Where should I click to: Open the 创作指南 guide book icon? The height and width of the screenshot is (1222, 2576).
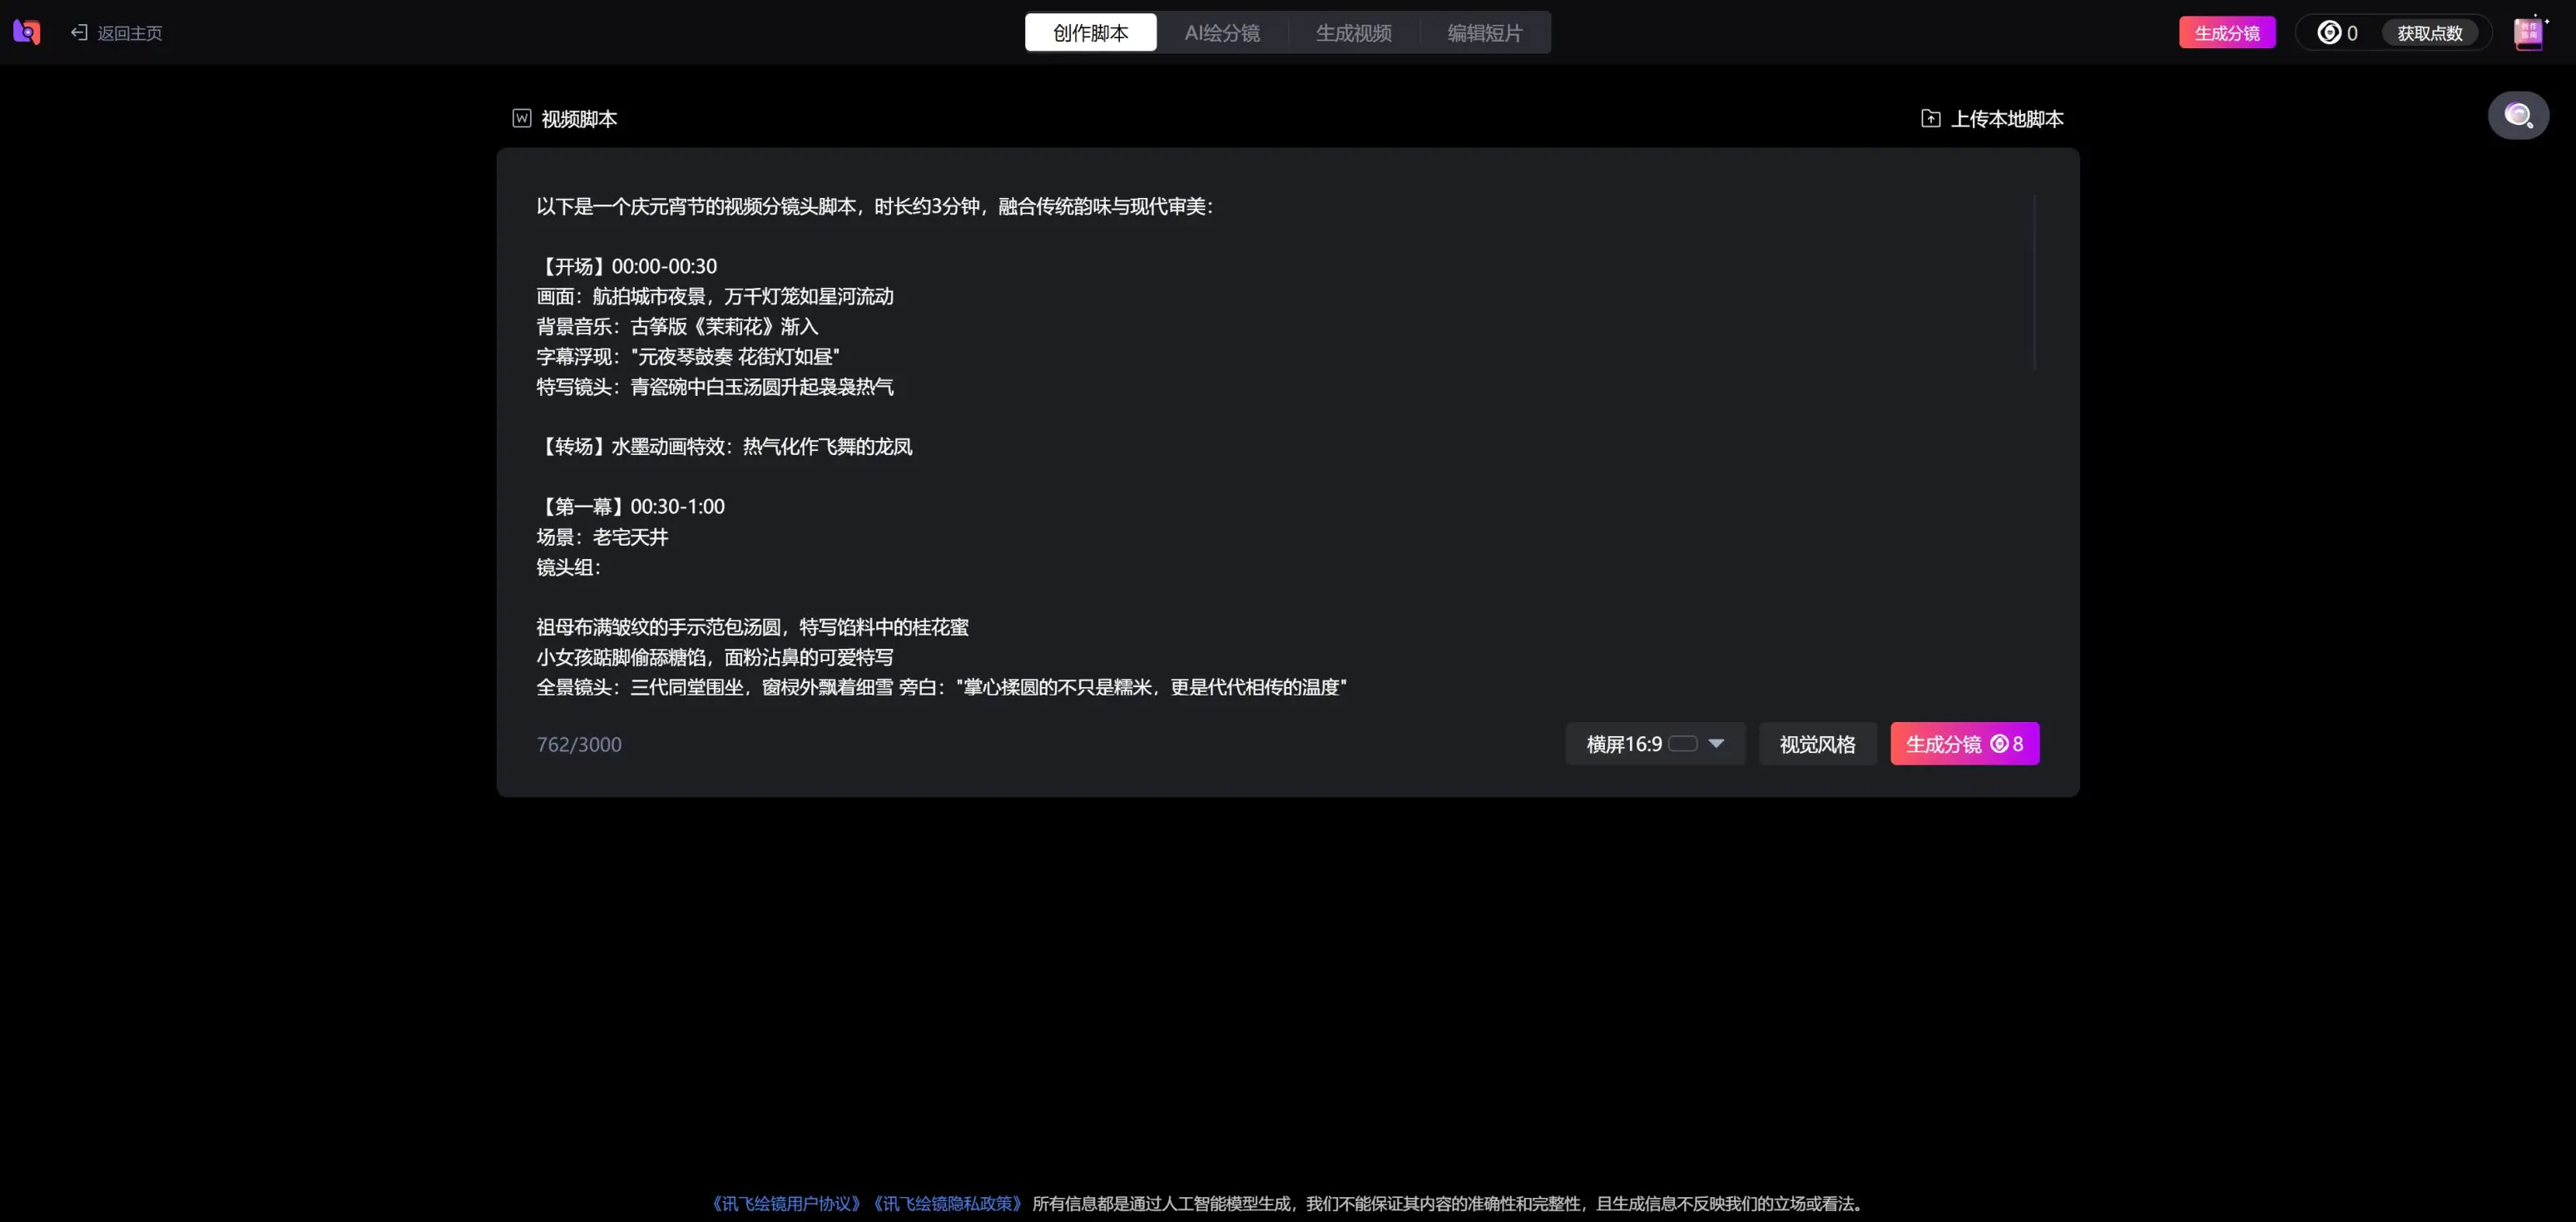tap(2529, 32)
